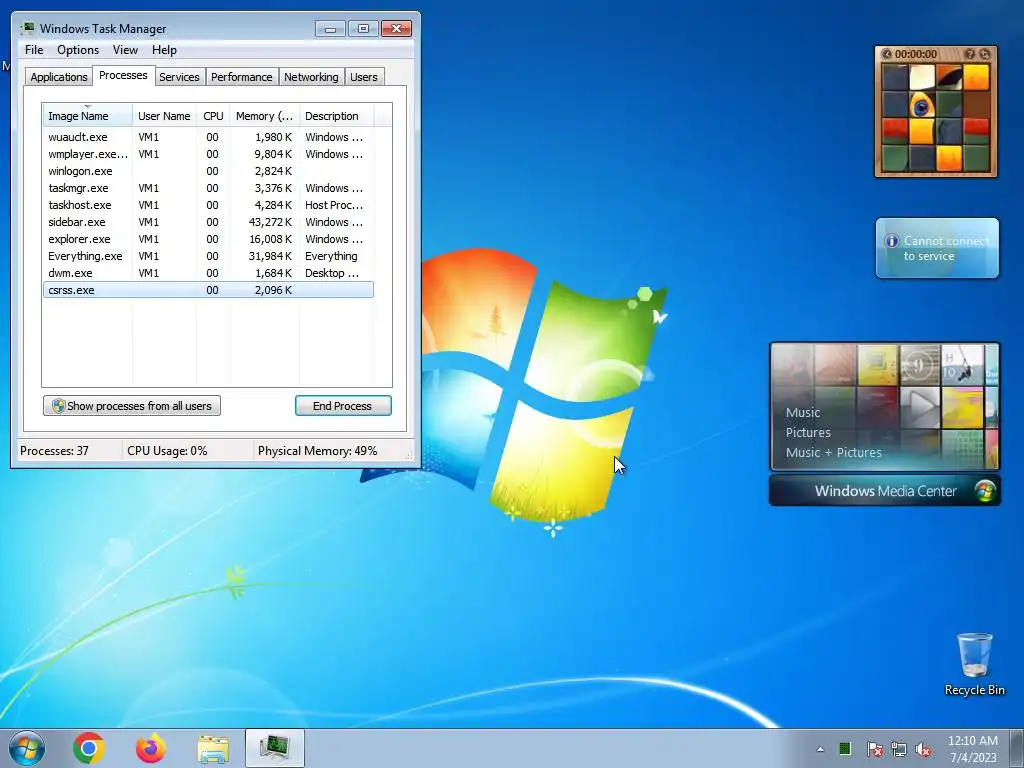1024x768 pixels.
Task: Launch Firefox from the taskbar
Action: click(150, 748)
